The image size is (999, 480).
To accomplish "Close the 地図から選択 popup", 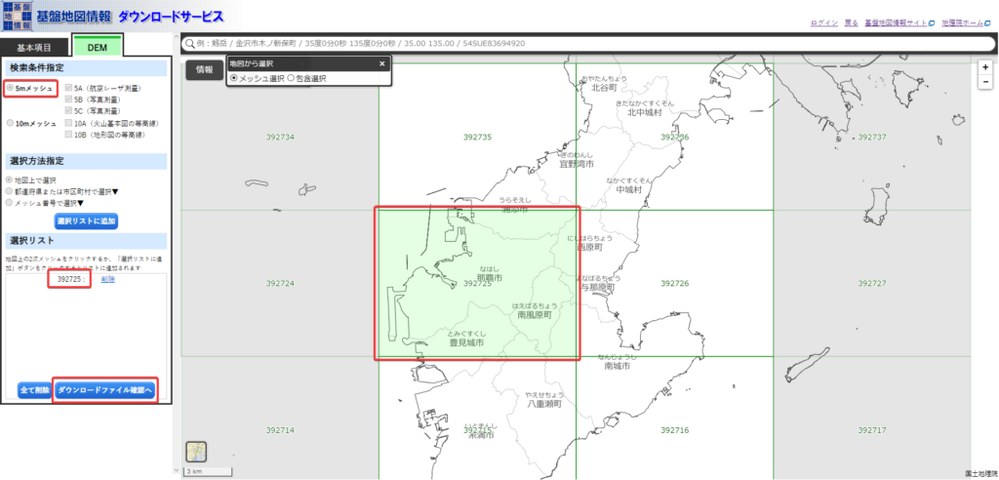I will click(x=382, y=64).
